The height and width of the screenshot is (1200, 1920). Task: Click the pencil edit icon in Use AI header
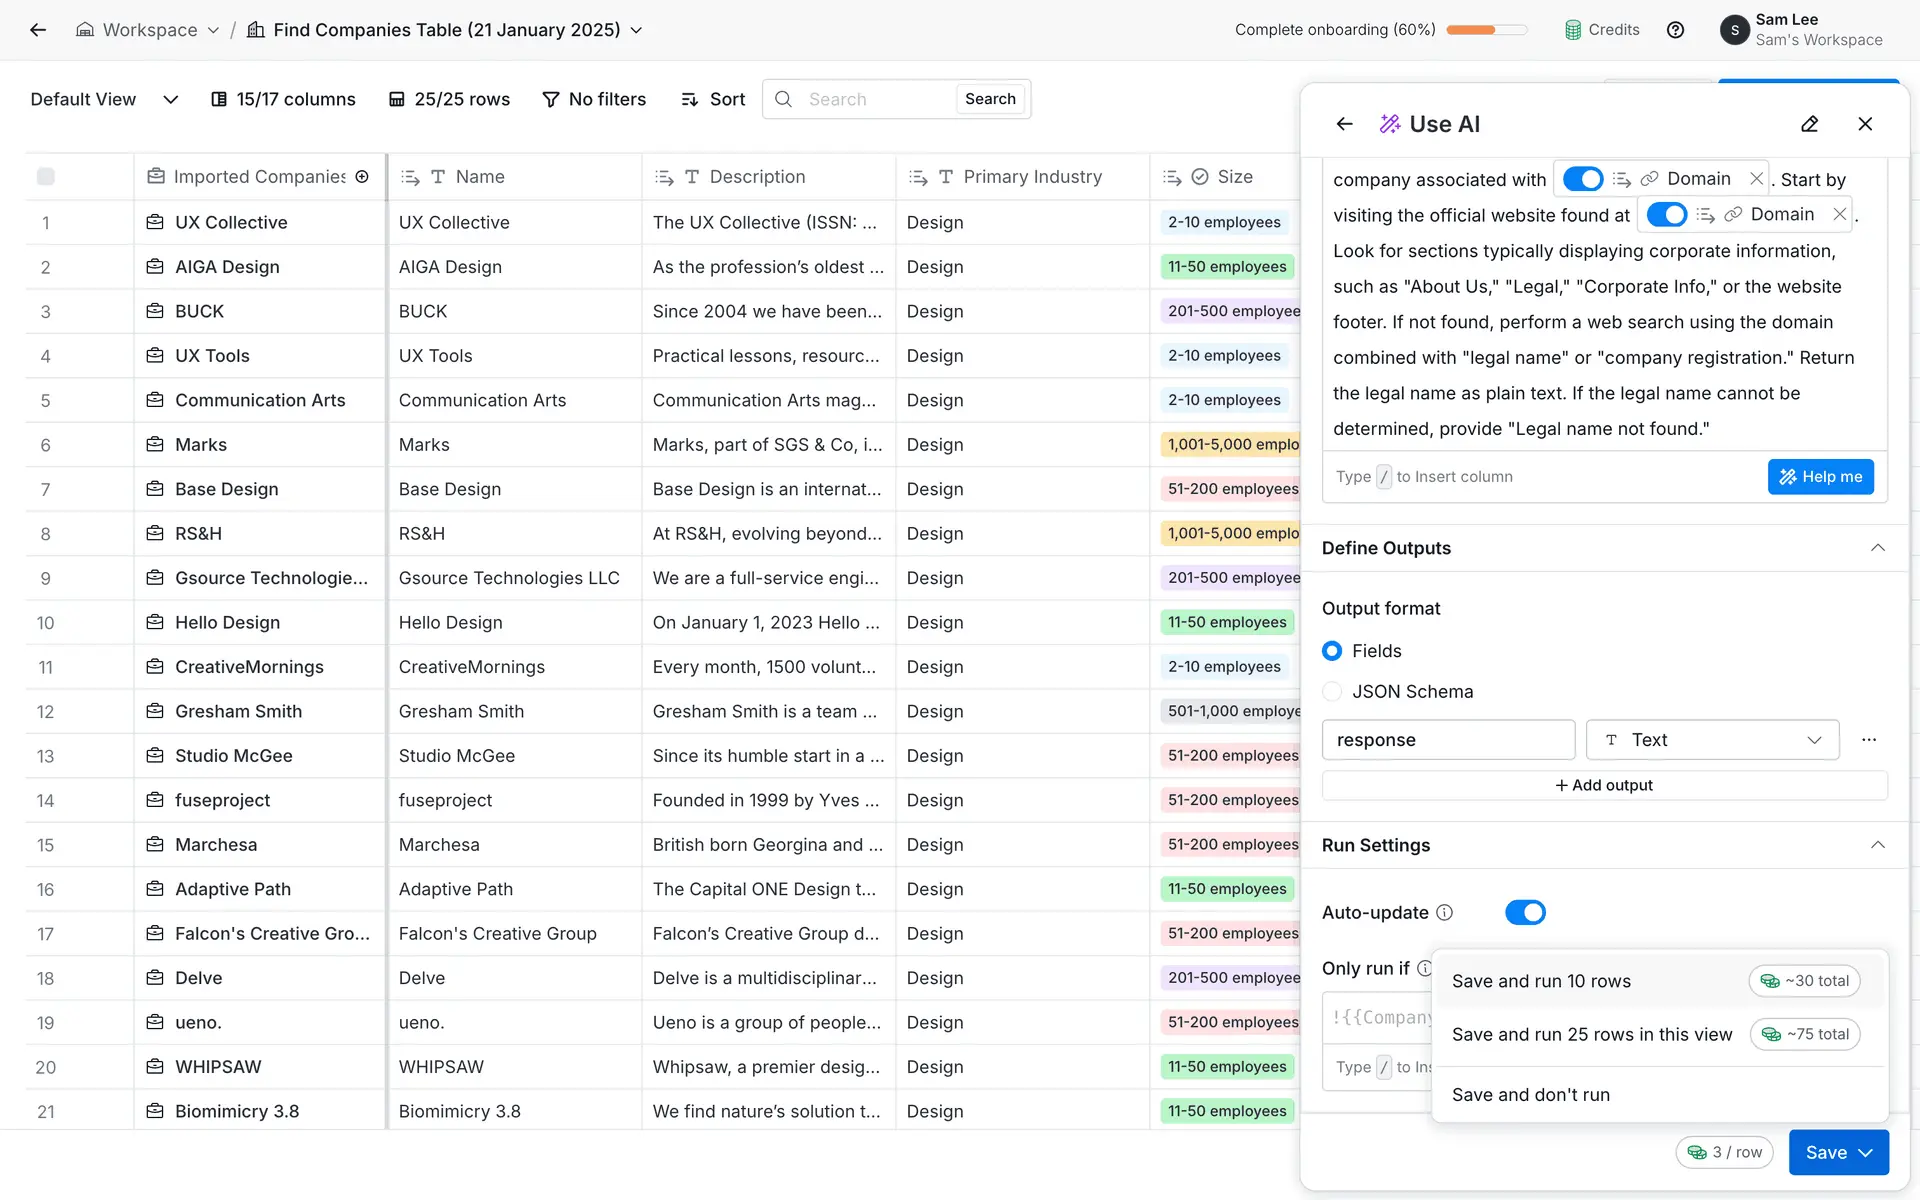[1809, 124]
